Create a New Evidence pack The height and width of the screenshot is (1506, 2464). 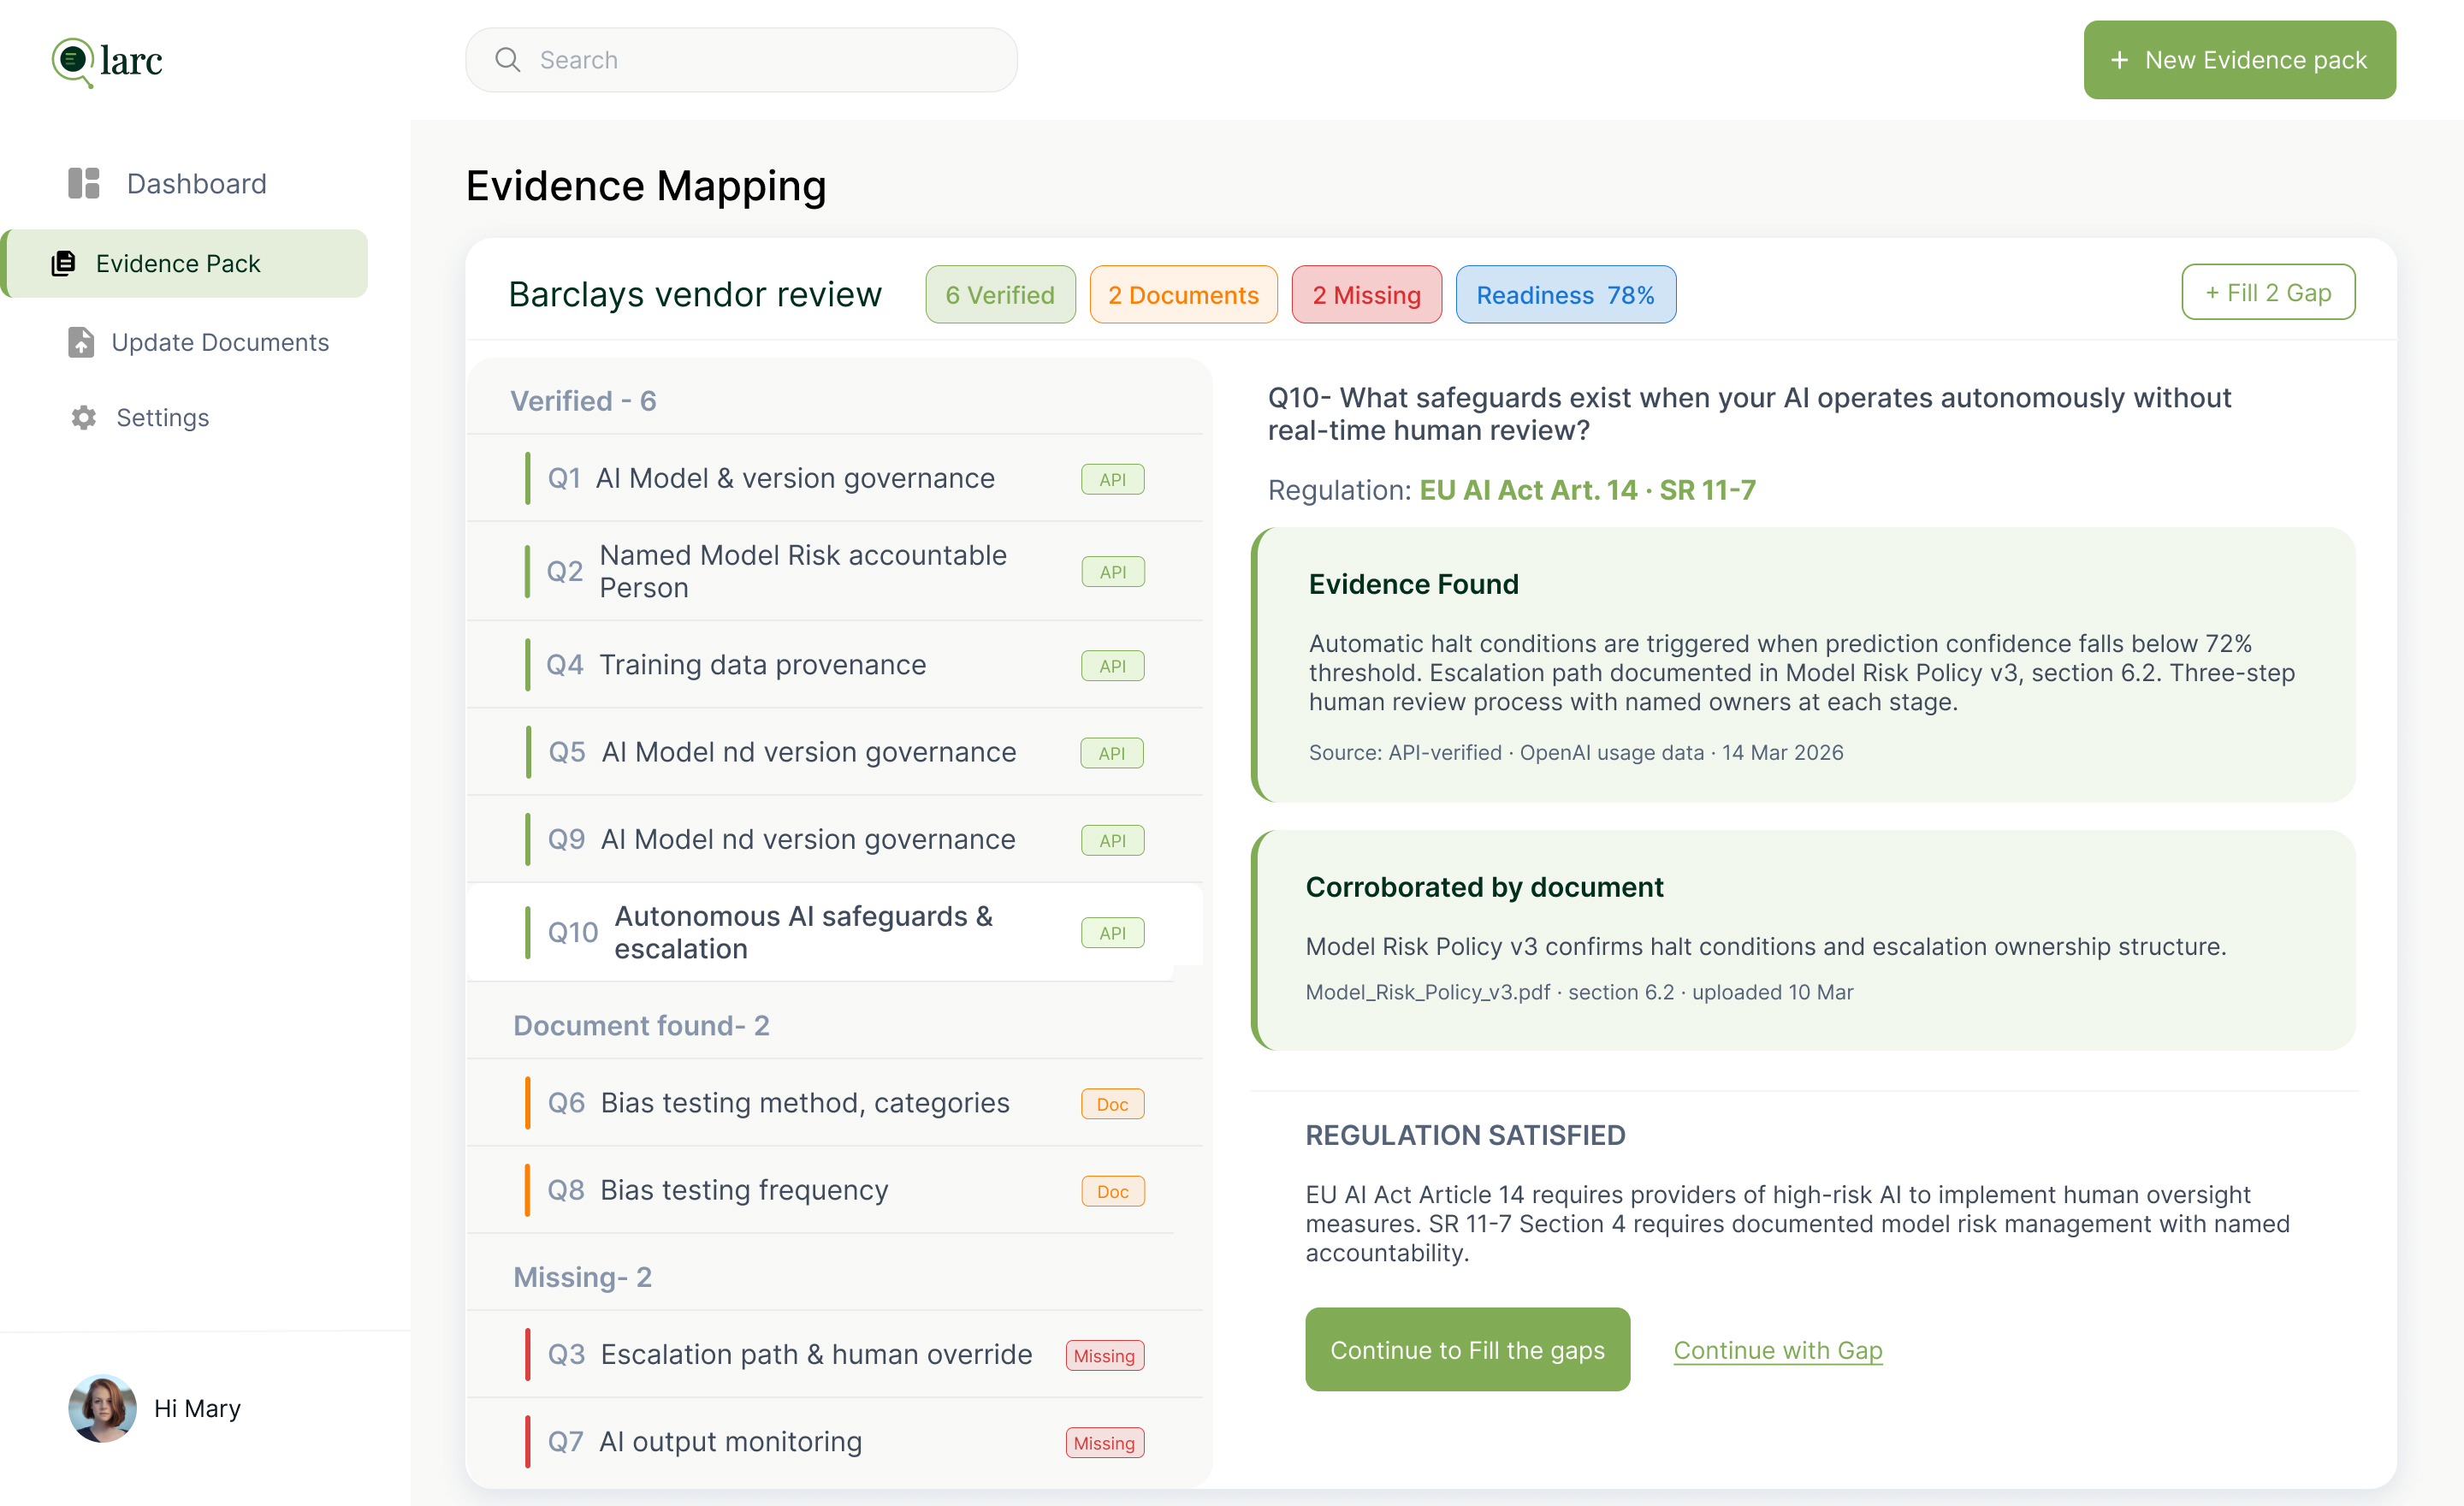coord(2239,60)
